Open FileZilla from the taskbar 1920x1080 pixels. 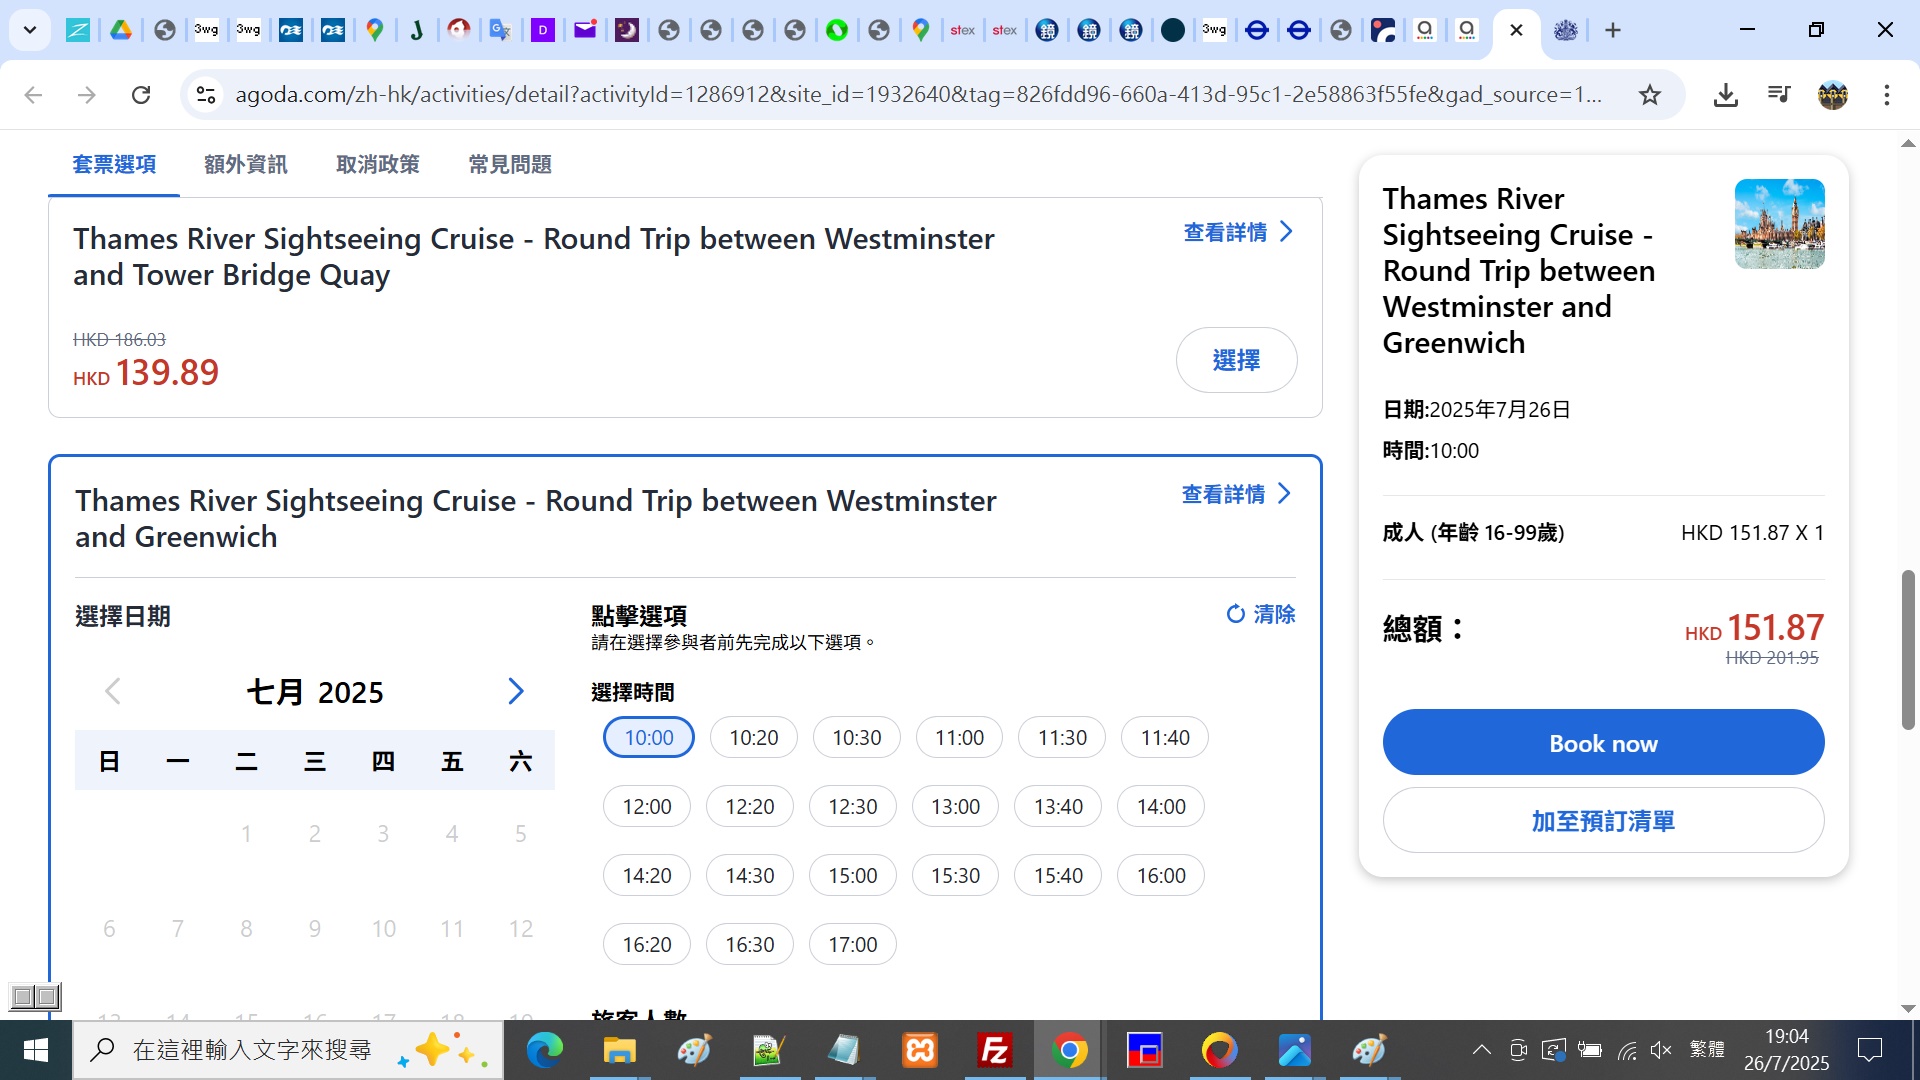(994, 1050)
